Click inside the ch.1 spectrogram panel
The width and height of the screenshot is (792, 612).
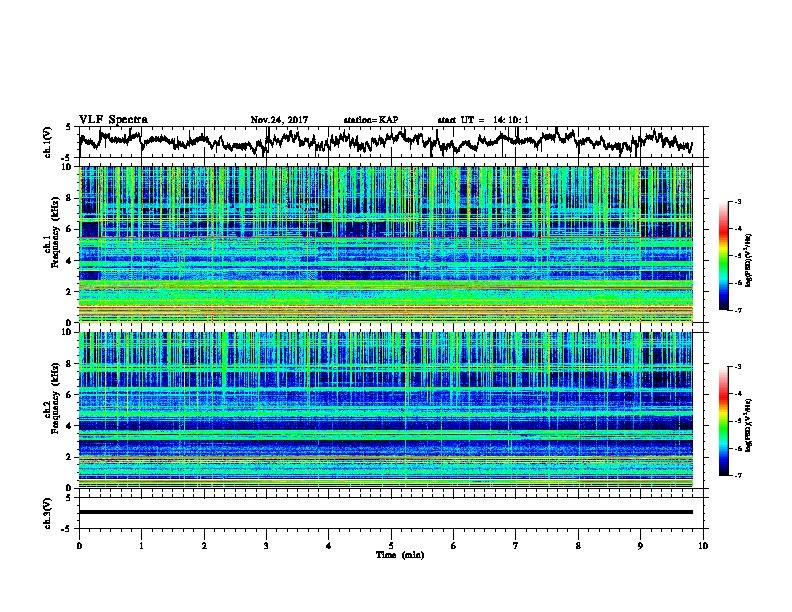click(385, 244)
